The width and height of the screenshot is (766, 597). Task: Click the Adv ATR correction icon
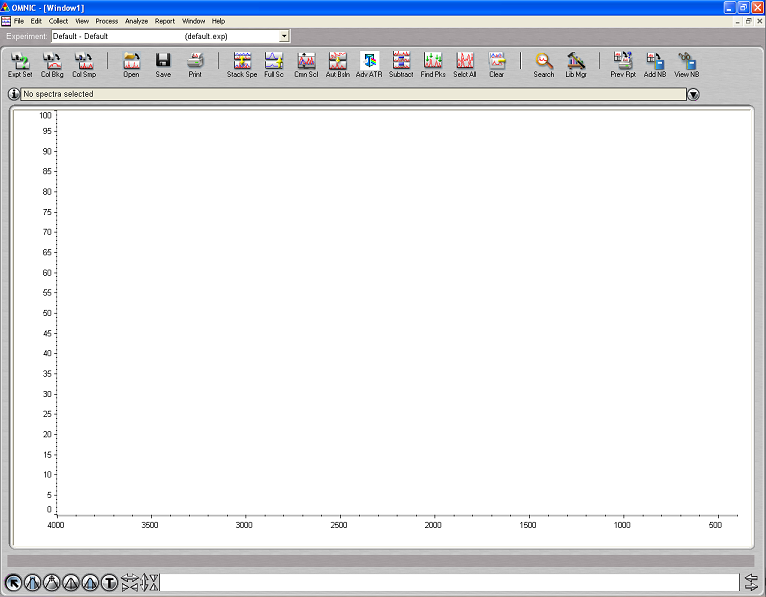pos(369,64)
